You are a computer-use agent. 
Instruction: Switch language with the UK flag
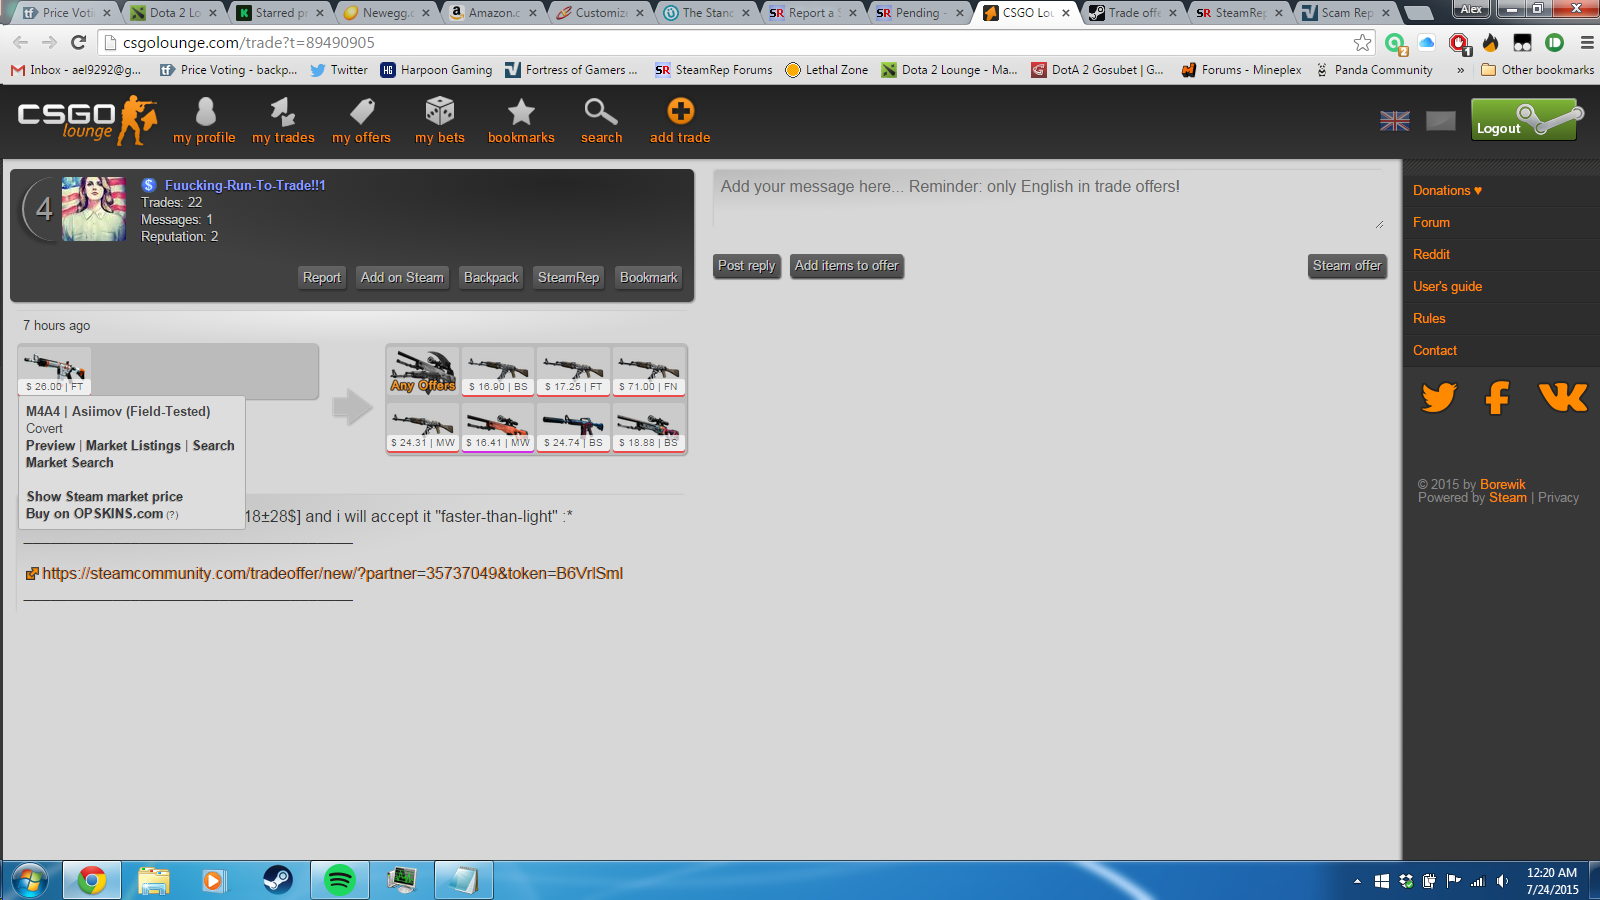click(x=1394, y=121)
